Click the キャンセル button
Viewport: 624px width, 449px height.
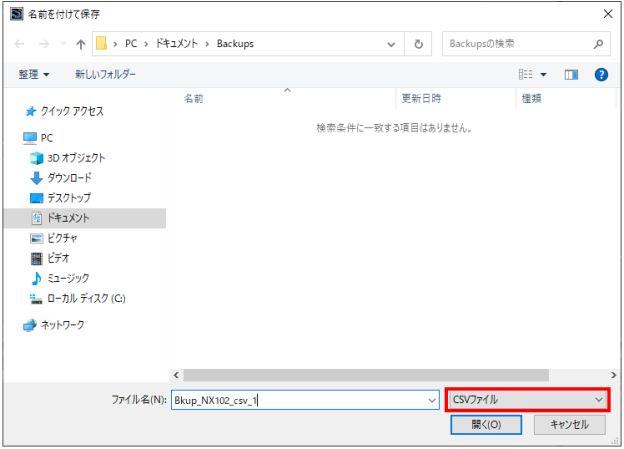tap(569, 425)
